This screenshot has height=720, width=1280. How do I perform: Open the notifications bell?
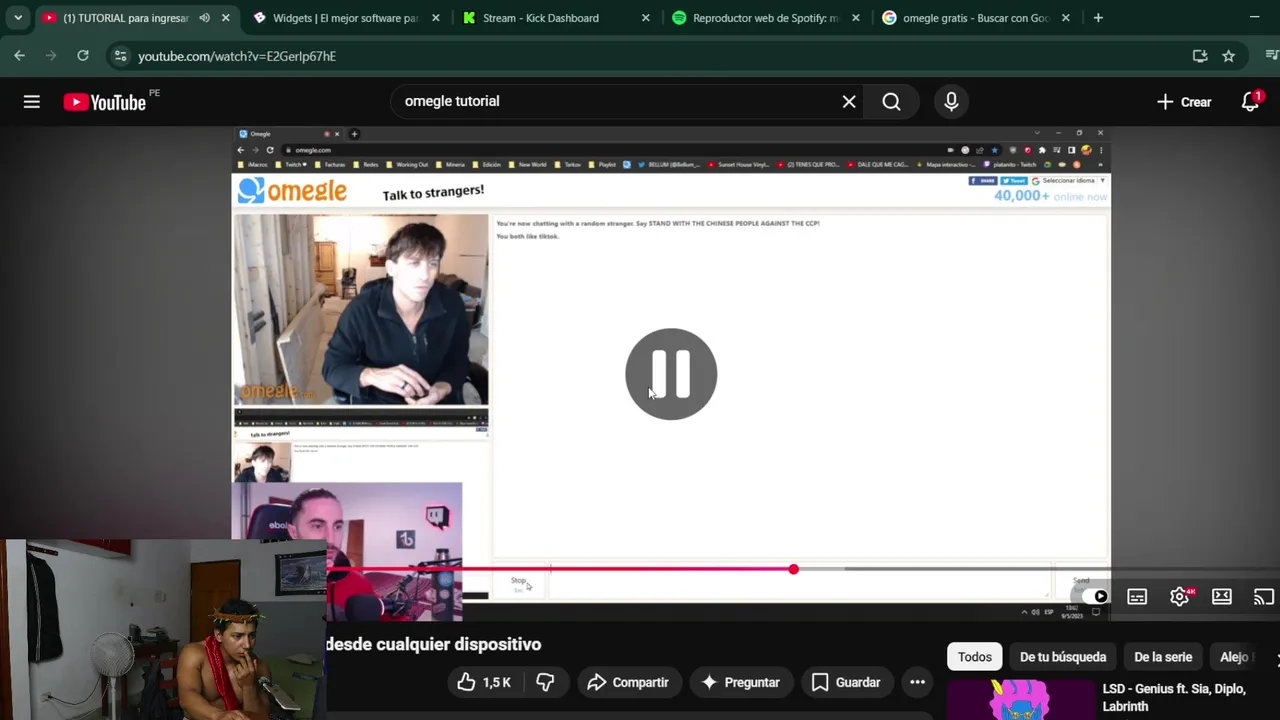pos(1250,101)
